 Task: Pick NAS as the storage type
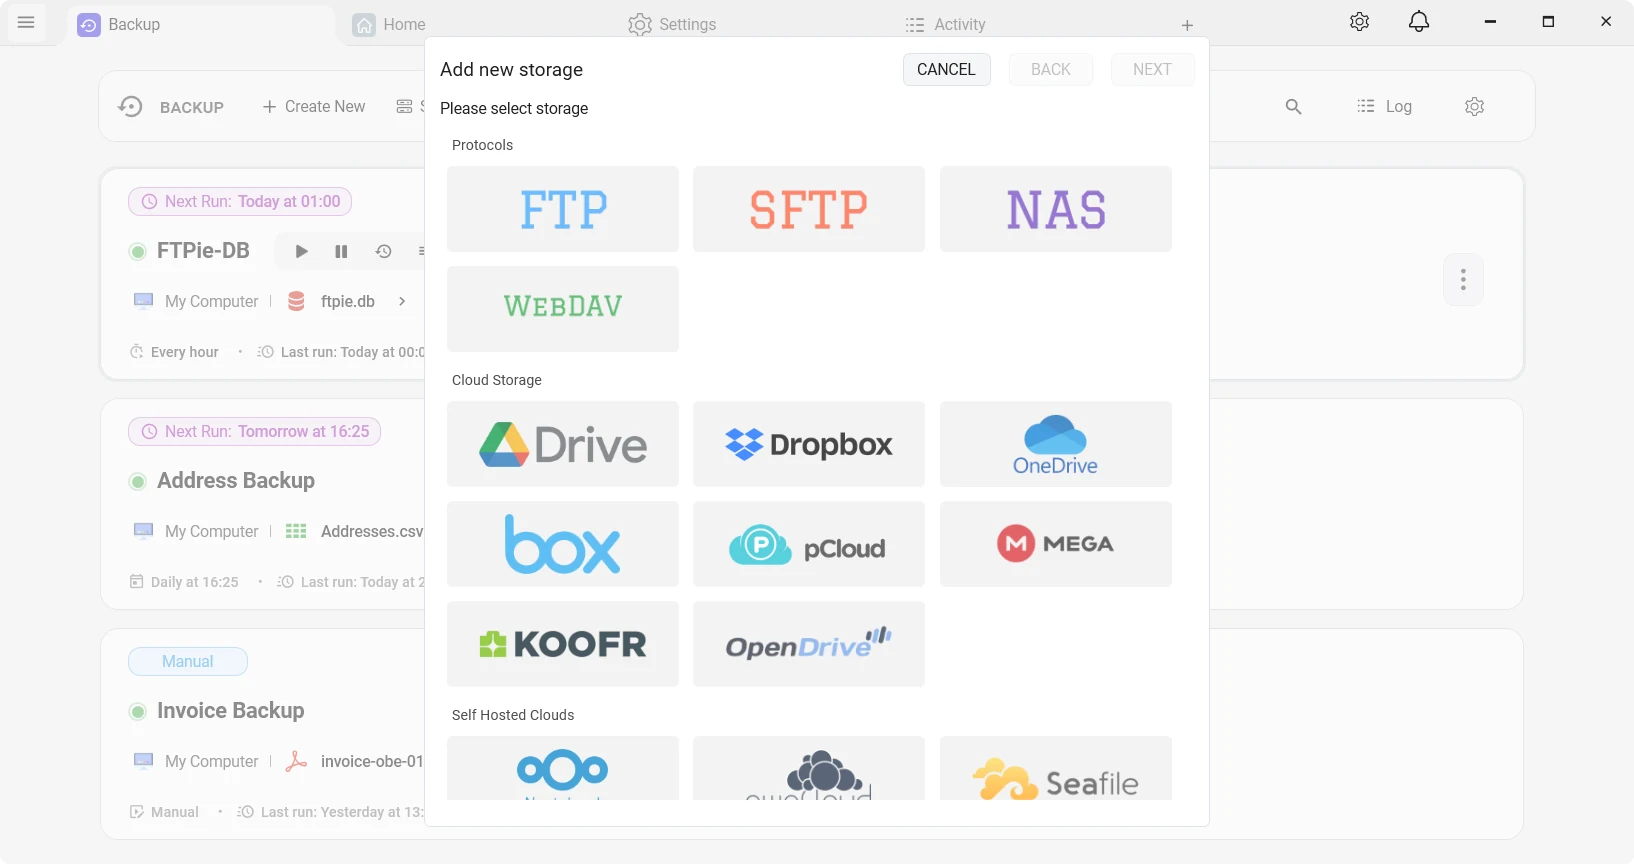[1056, 209]
